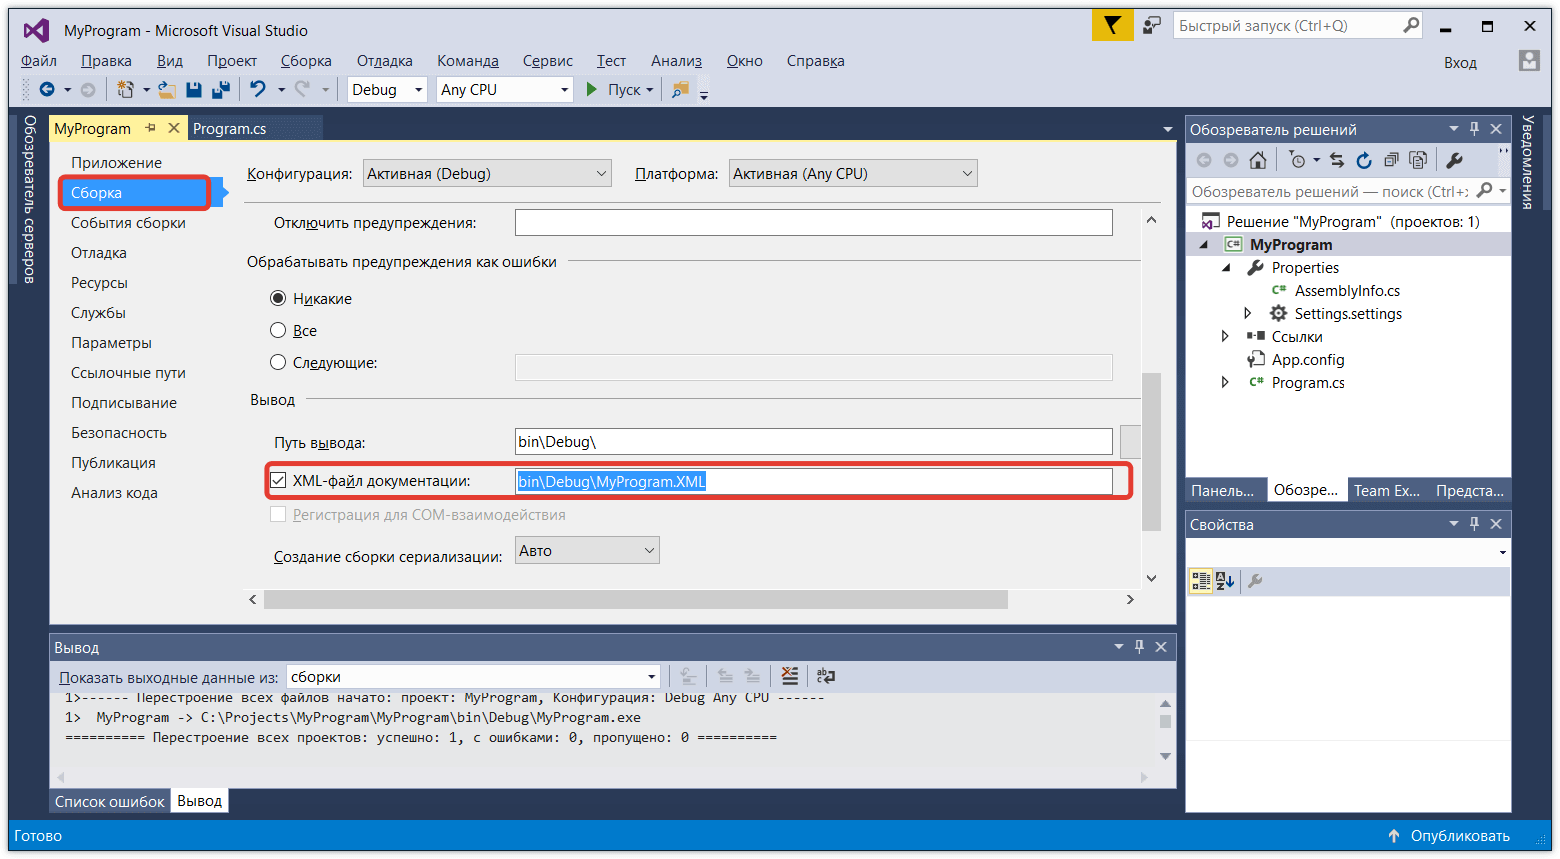Screen dimensions: 1560x859
Task: Open the Сервис menu
Action: coord(548,61)
